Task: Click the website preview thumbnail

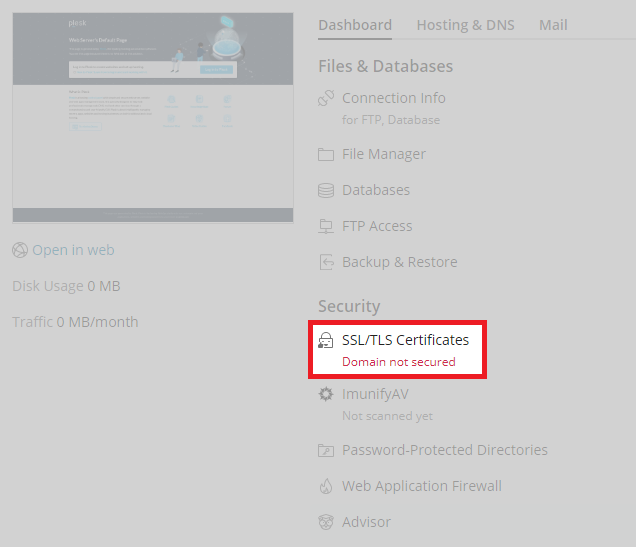Action: click(153, 118)
